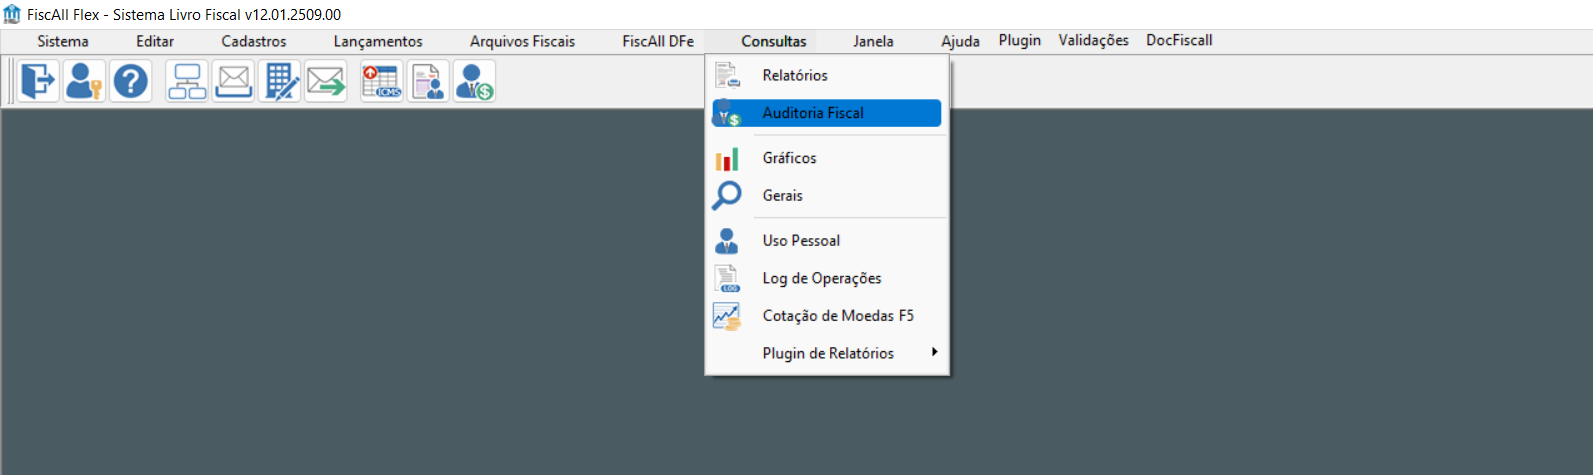Open Log de Operações
This screenshot has width=1593, height=475.
(x=822, y=278)
